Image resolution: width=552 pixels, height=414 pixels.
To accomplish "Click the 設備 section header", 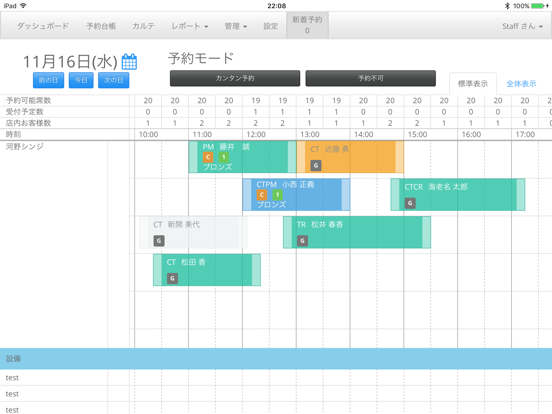I will click(276, 359).
